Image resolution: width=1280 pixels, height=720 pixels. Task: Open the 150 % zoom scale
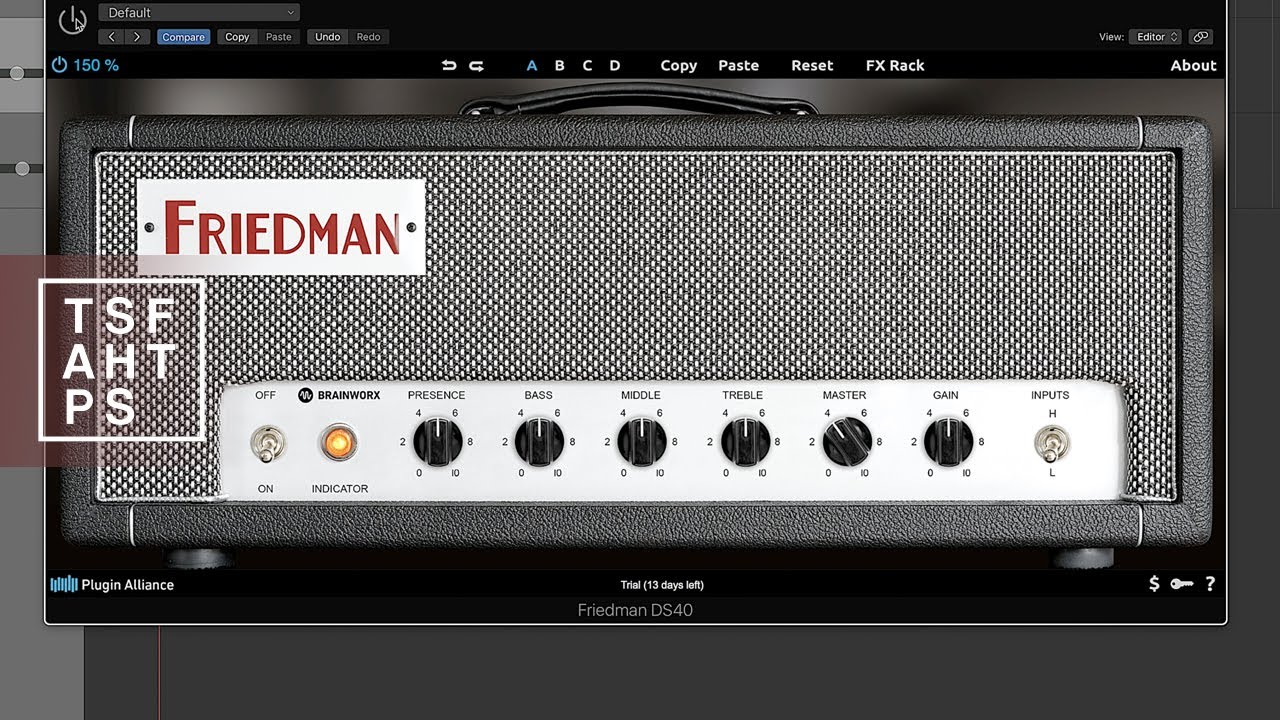click(x=96, y=65)
